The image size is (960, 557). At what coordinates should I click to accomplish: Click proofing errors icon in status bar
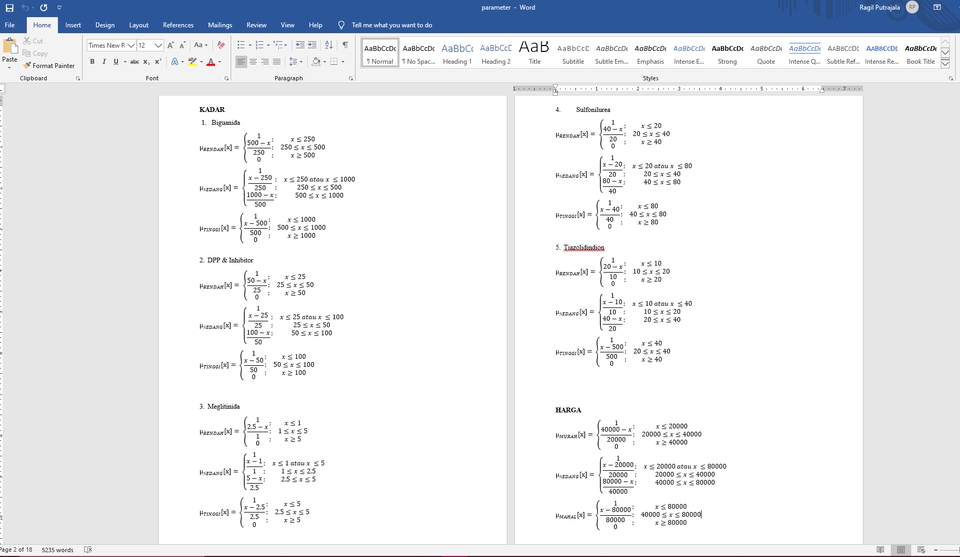click(88, 550)
